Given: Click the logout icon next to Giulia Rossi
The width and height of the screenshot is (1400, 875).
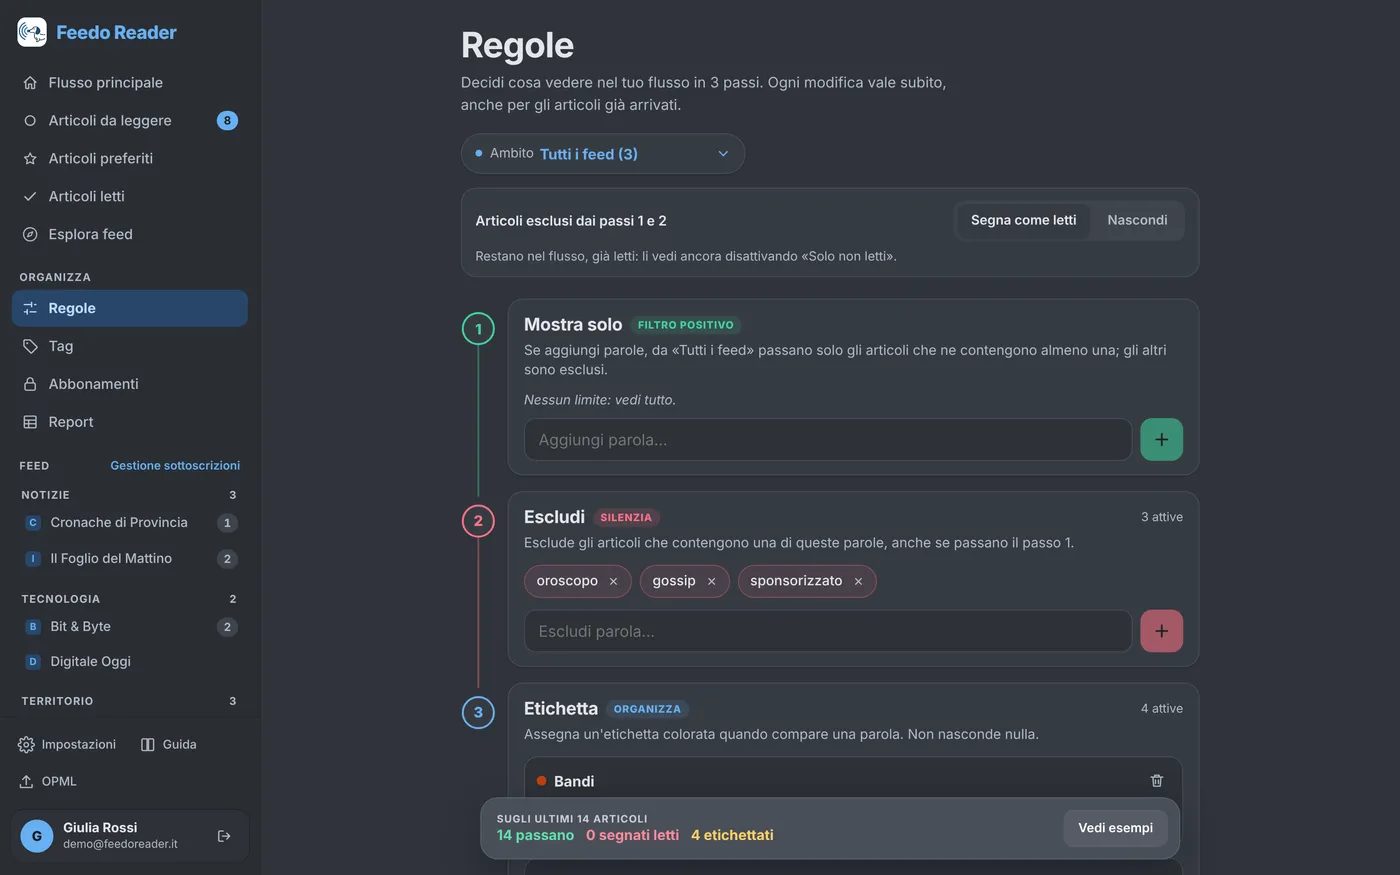Looking at the screenshot, I should [224, 836].
